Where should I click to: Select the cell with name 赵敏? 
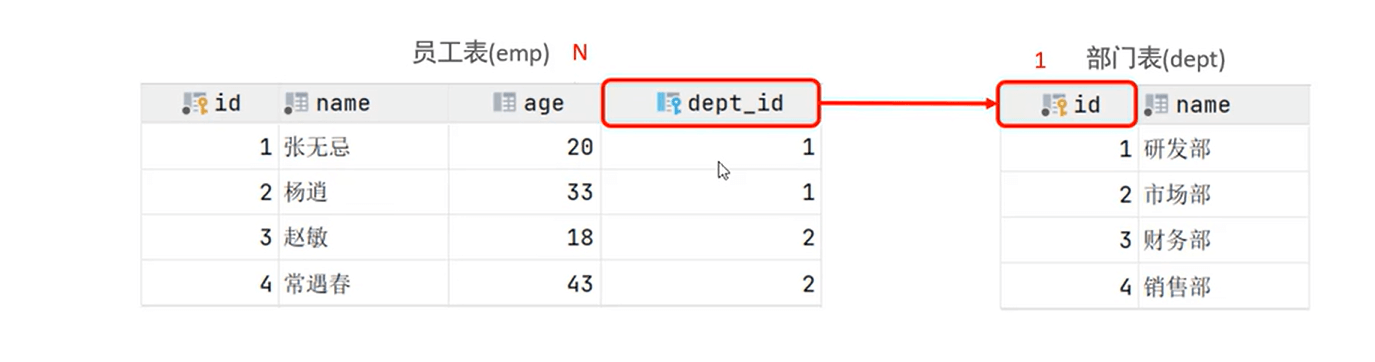tap(364, 238)
